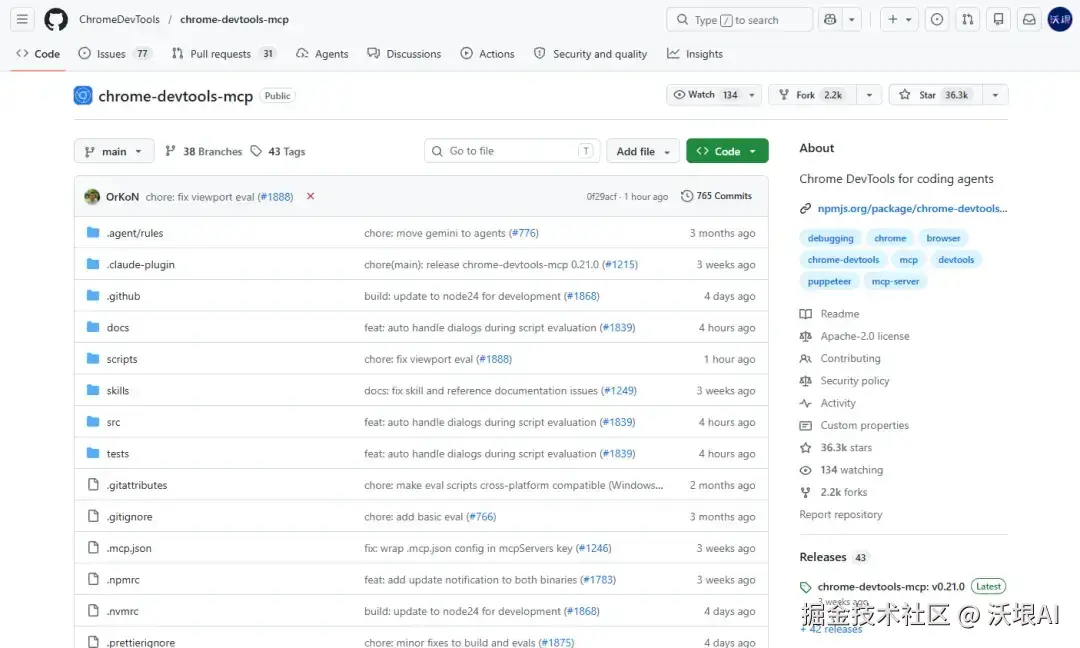Image resolution: width=1080 pixels, height=648 pixels.
Task: Open the tests folder
Action: tap(118, 454)
